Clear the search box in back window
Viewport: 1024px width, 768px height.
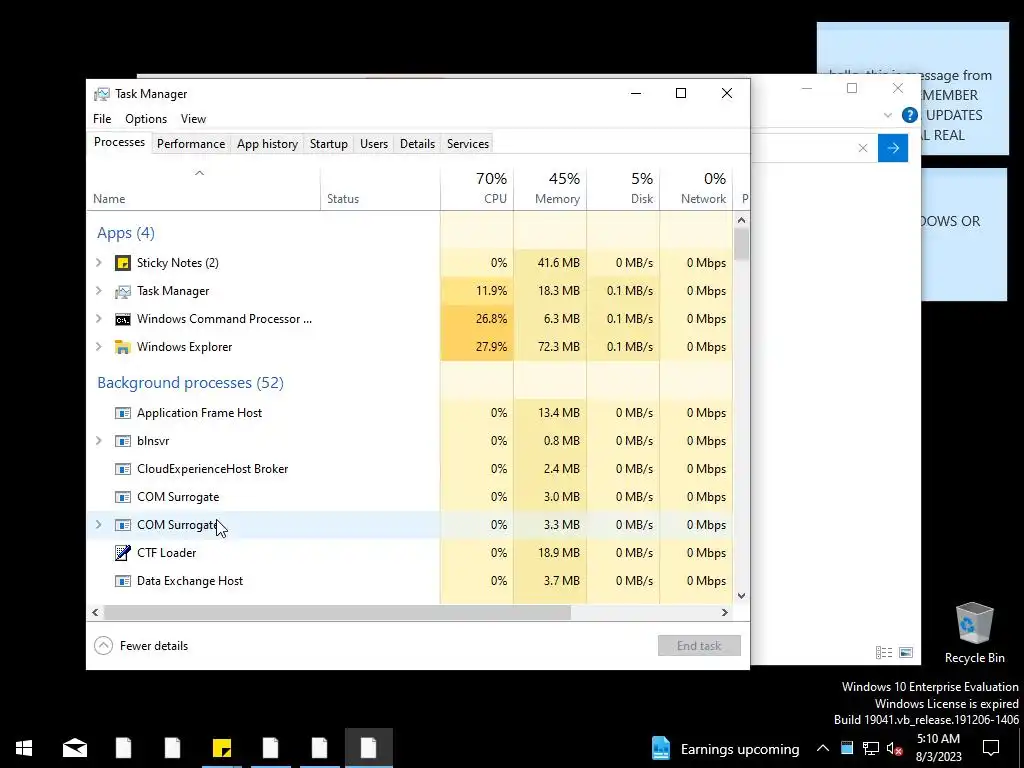pyautogui.click(x=863, y=148)
